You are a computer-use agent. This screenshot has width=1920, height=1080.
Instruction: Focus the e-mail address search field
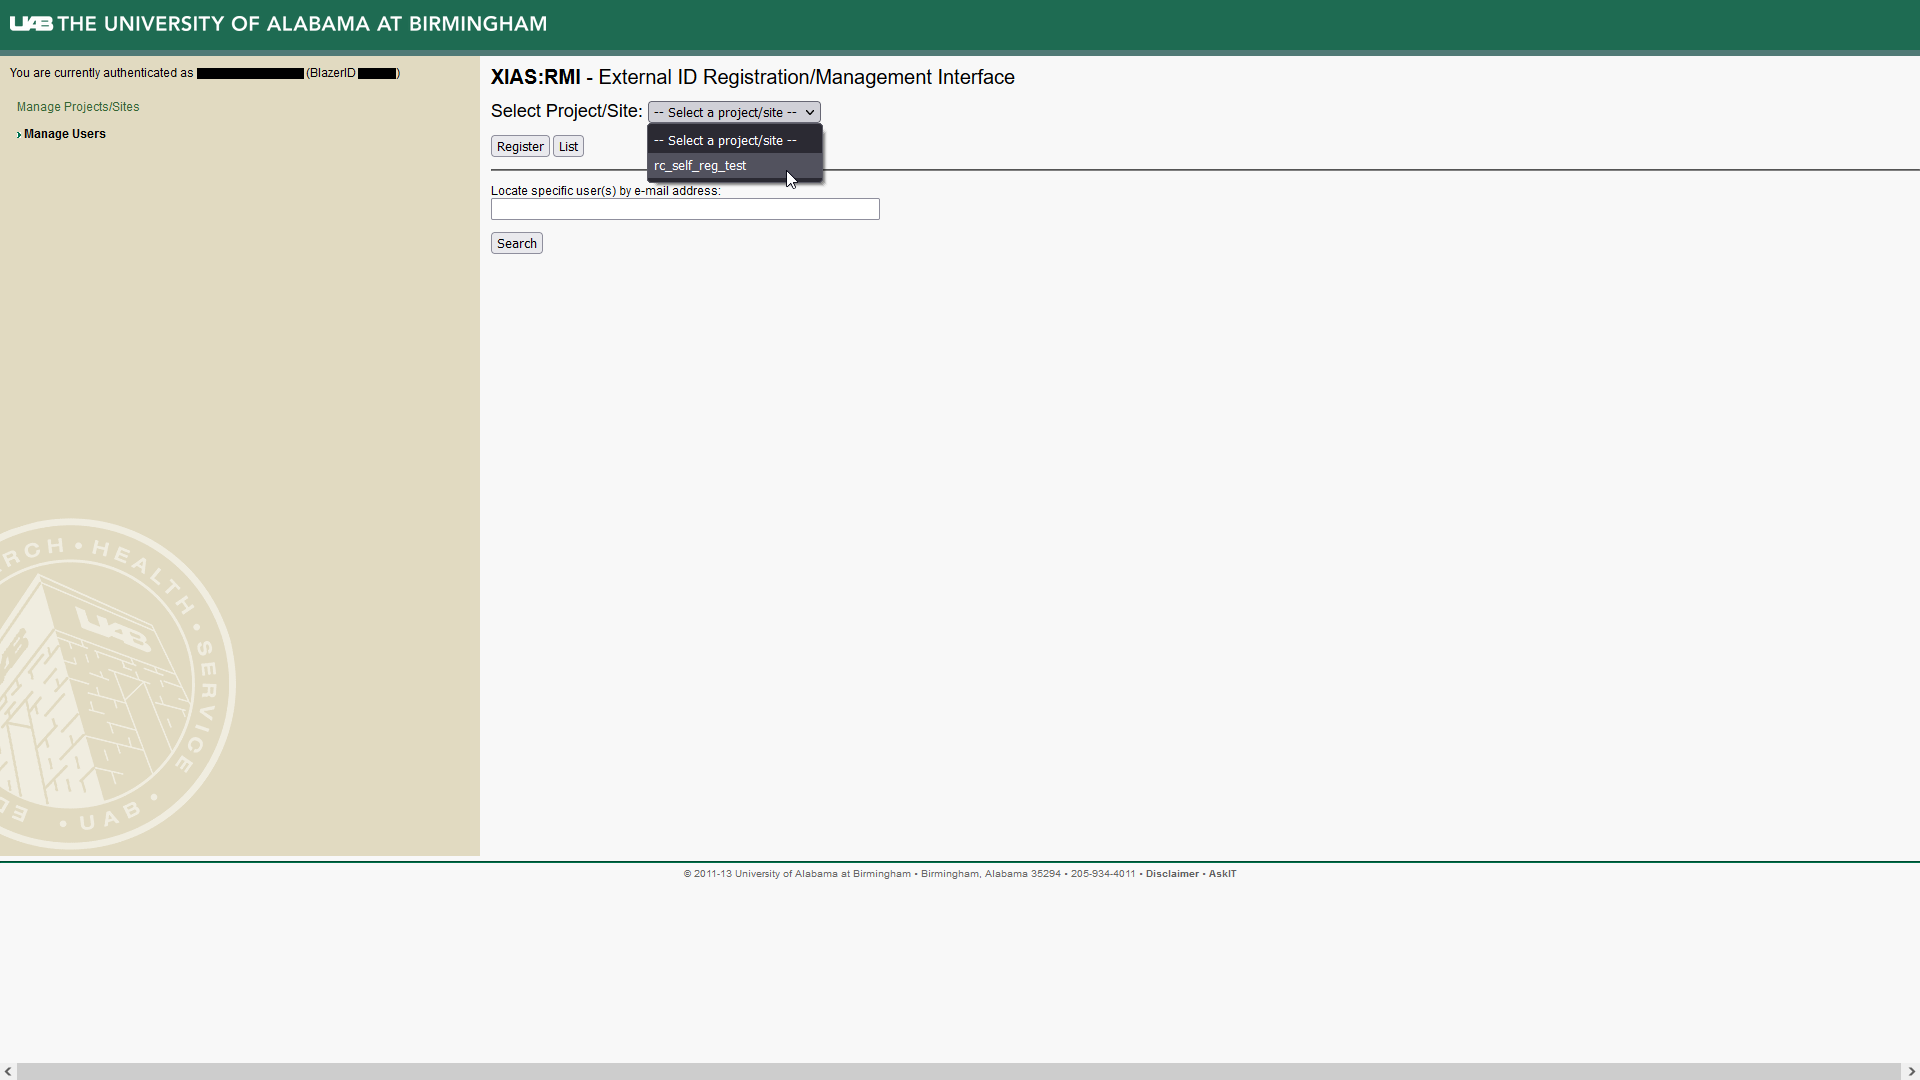pos(685,209)
